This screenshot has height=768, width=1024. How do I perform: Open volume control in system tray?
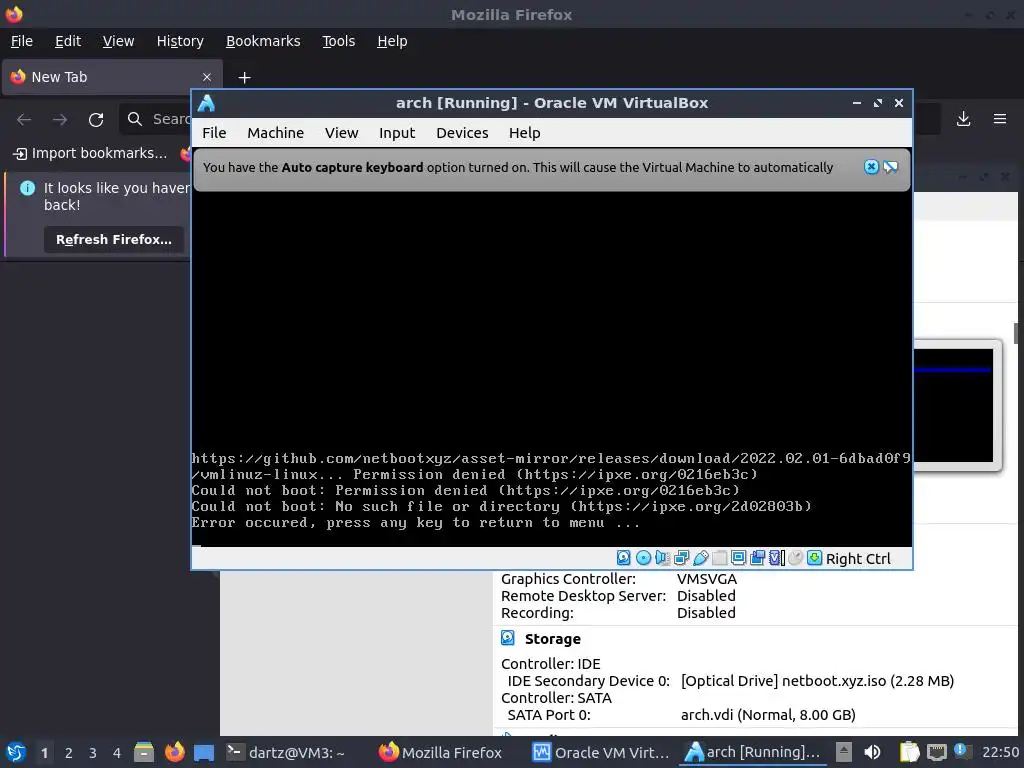click(x=872, y=752)
